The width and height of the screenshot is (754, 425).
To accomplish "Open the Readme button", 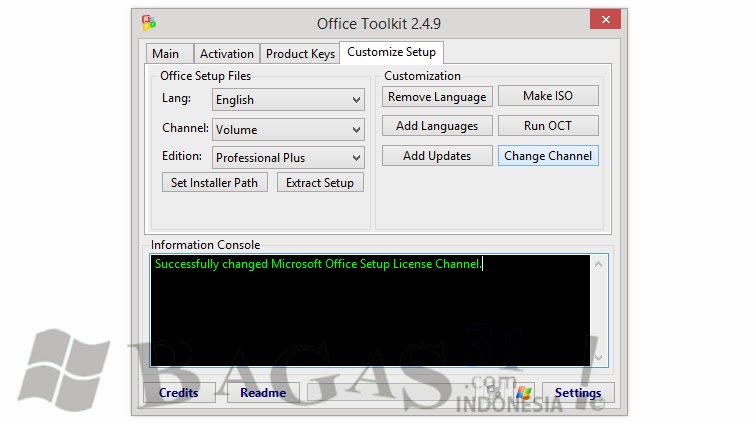I will tap(263, 392).
